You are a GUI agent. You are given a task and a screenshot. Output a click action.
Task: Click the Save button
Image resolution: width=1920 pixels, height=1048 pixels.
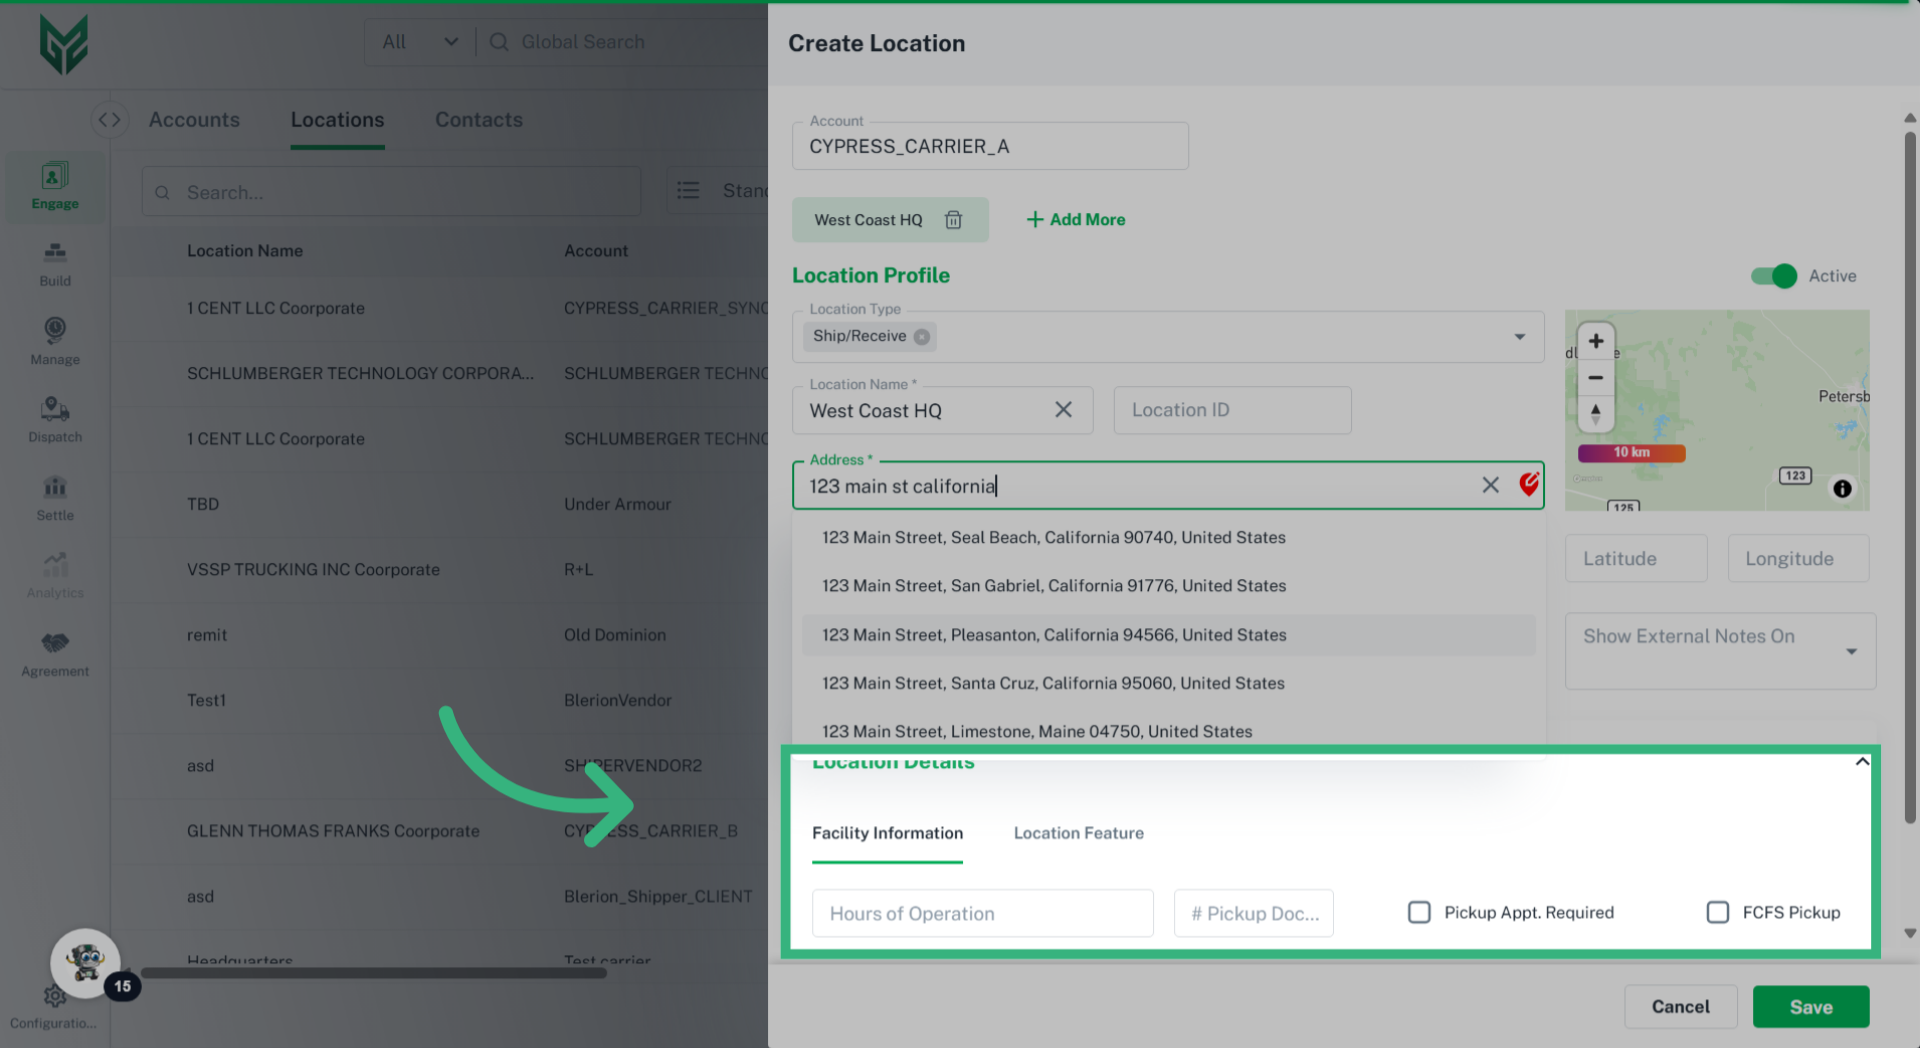tap(1810, 1007)
